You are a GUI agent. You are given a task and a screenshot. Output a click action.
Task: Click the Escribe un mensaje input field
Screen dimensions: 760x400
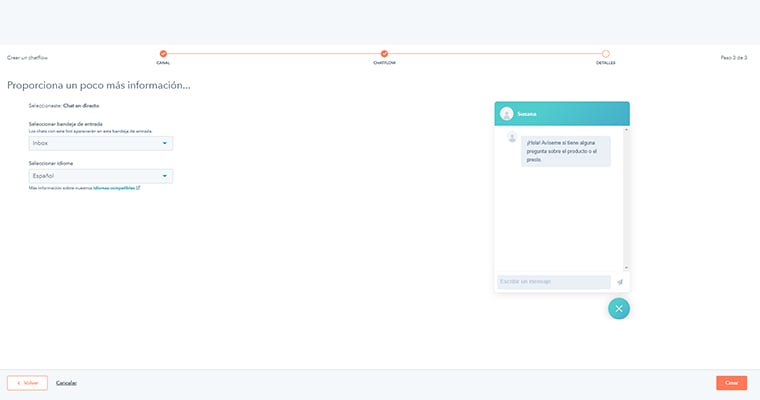(553, 282)
